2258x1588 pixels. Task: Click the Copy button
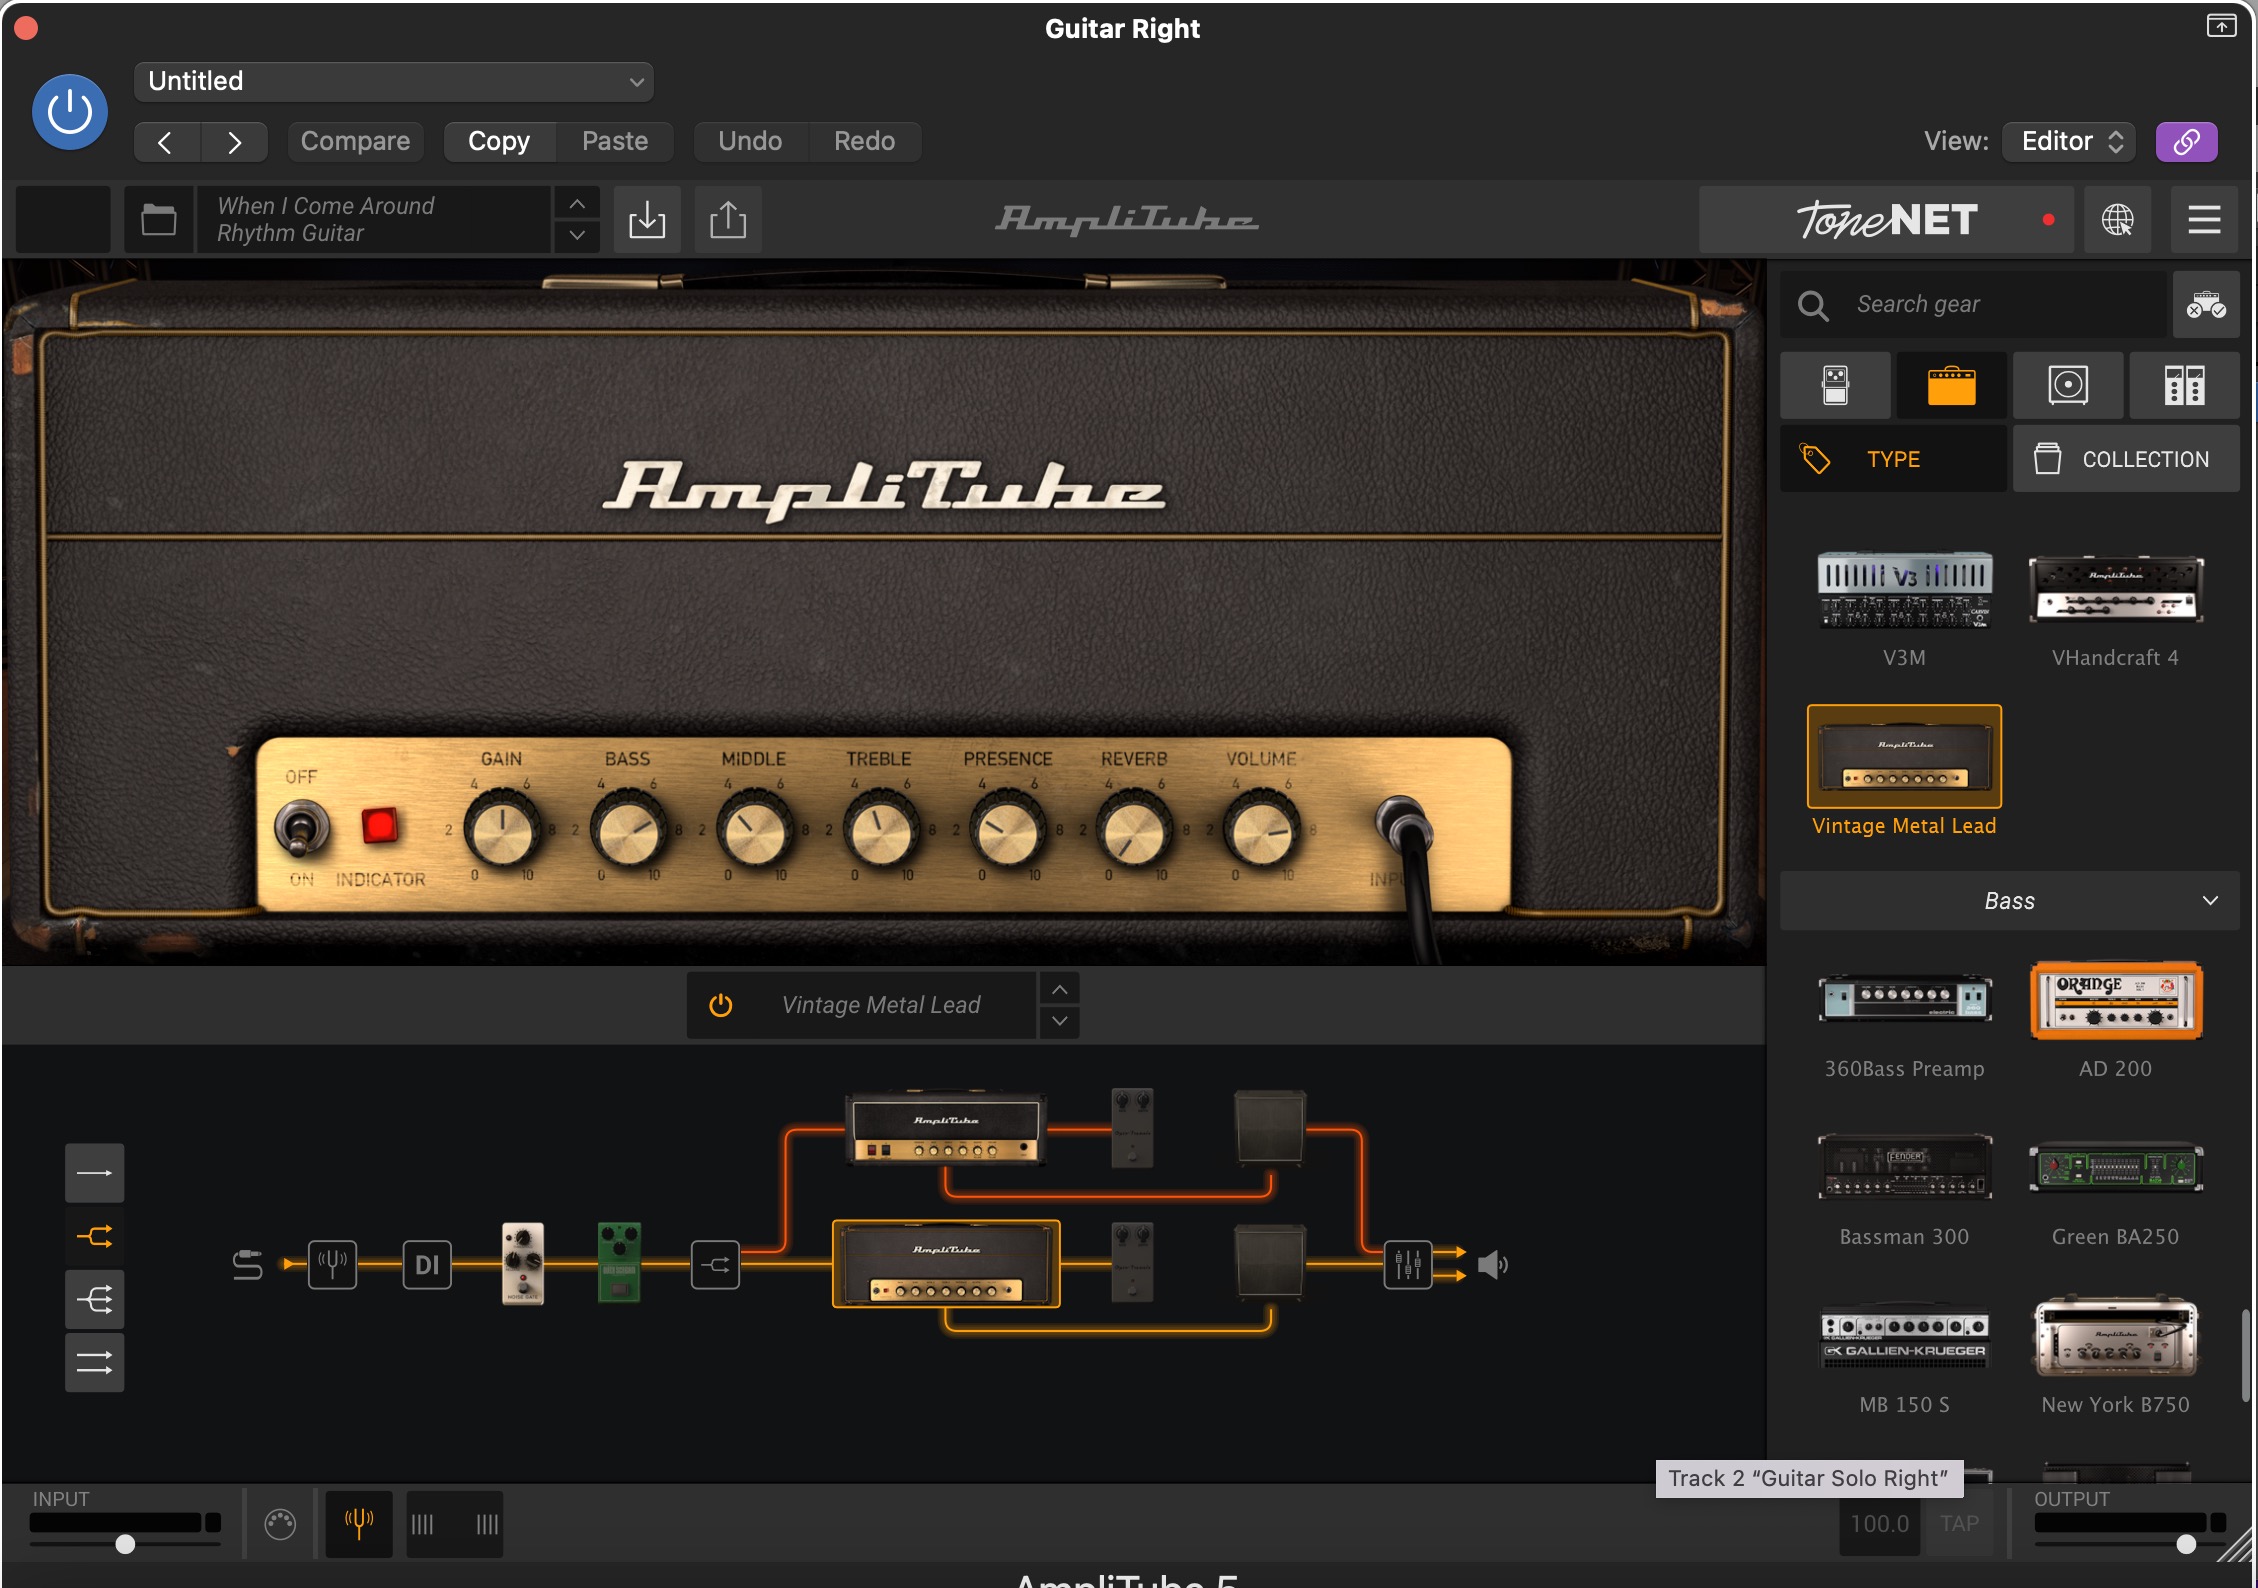coord(499,142)
